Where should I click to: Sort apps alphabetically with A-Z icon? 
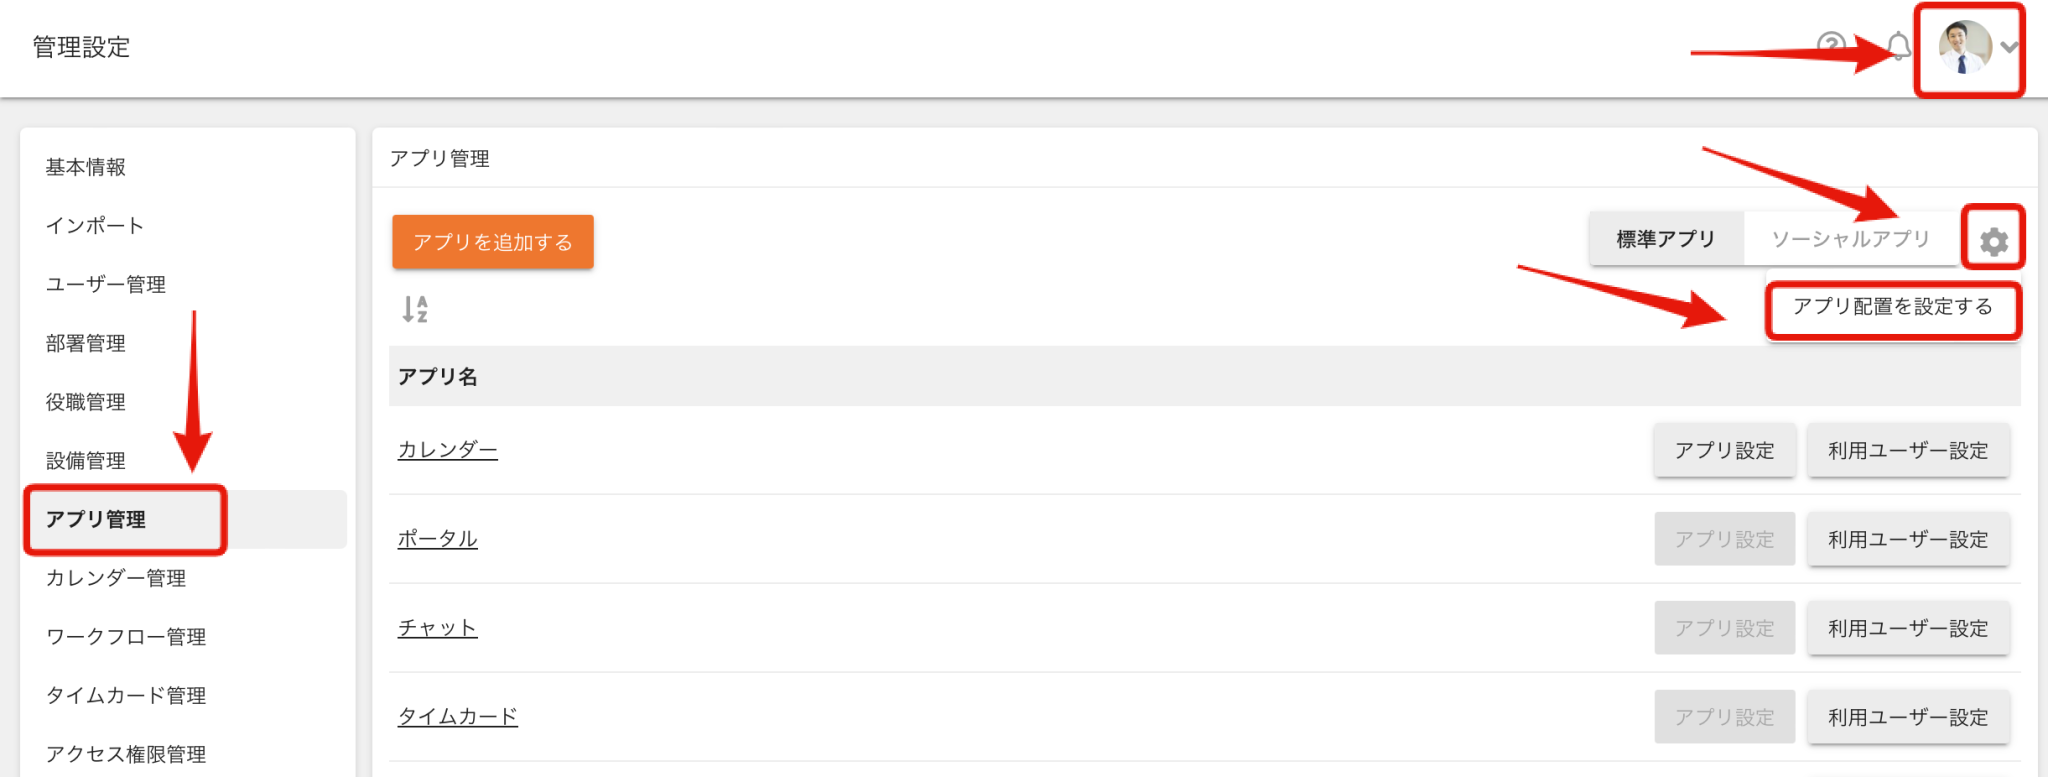415,309
